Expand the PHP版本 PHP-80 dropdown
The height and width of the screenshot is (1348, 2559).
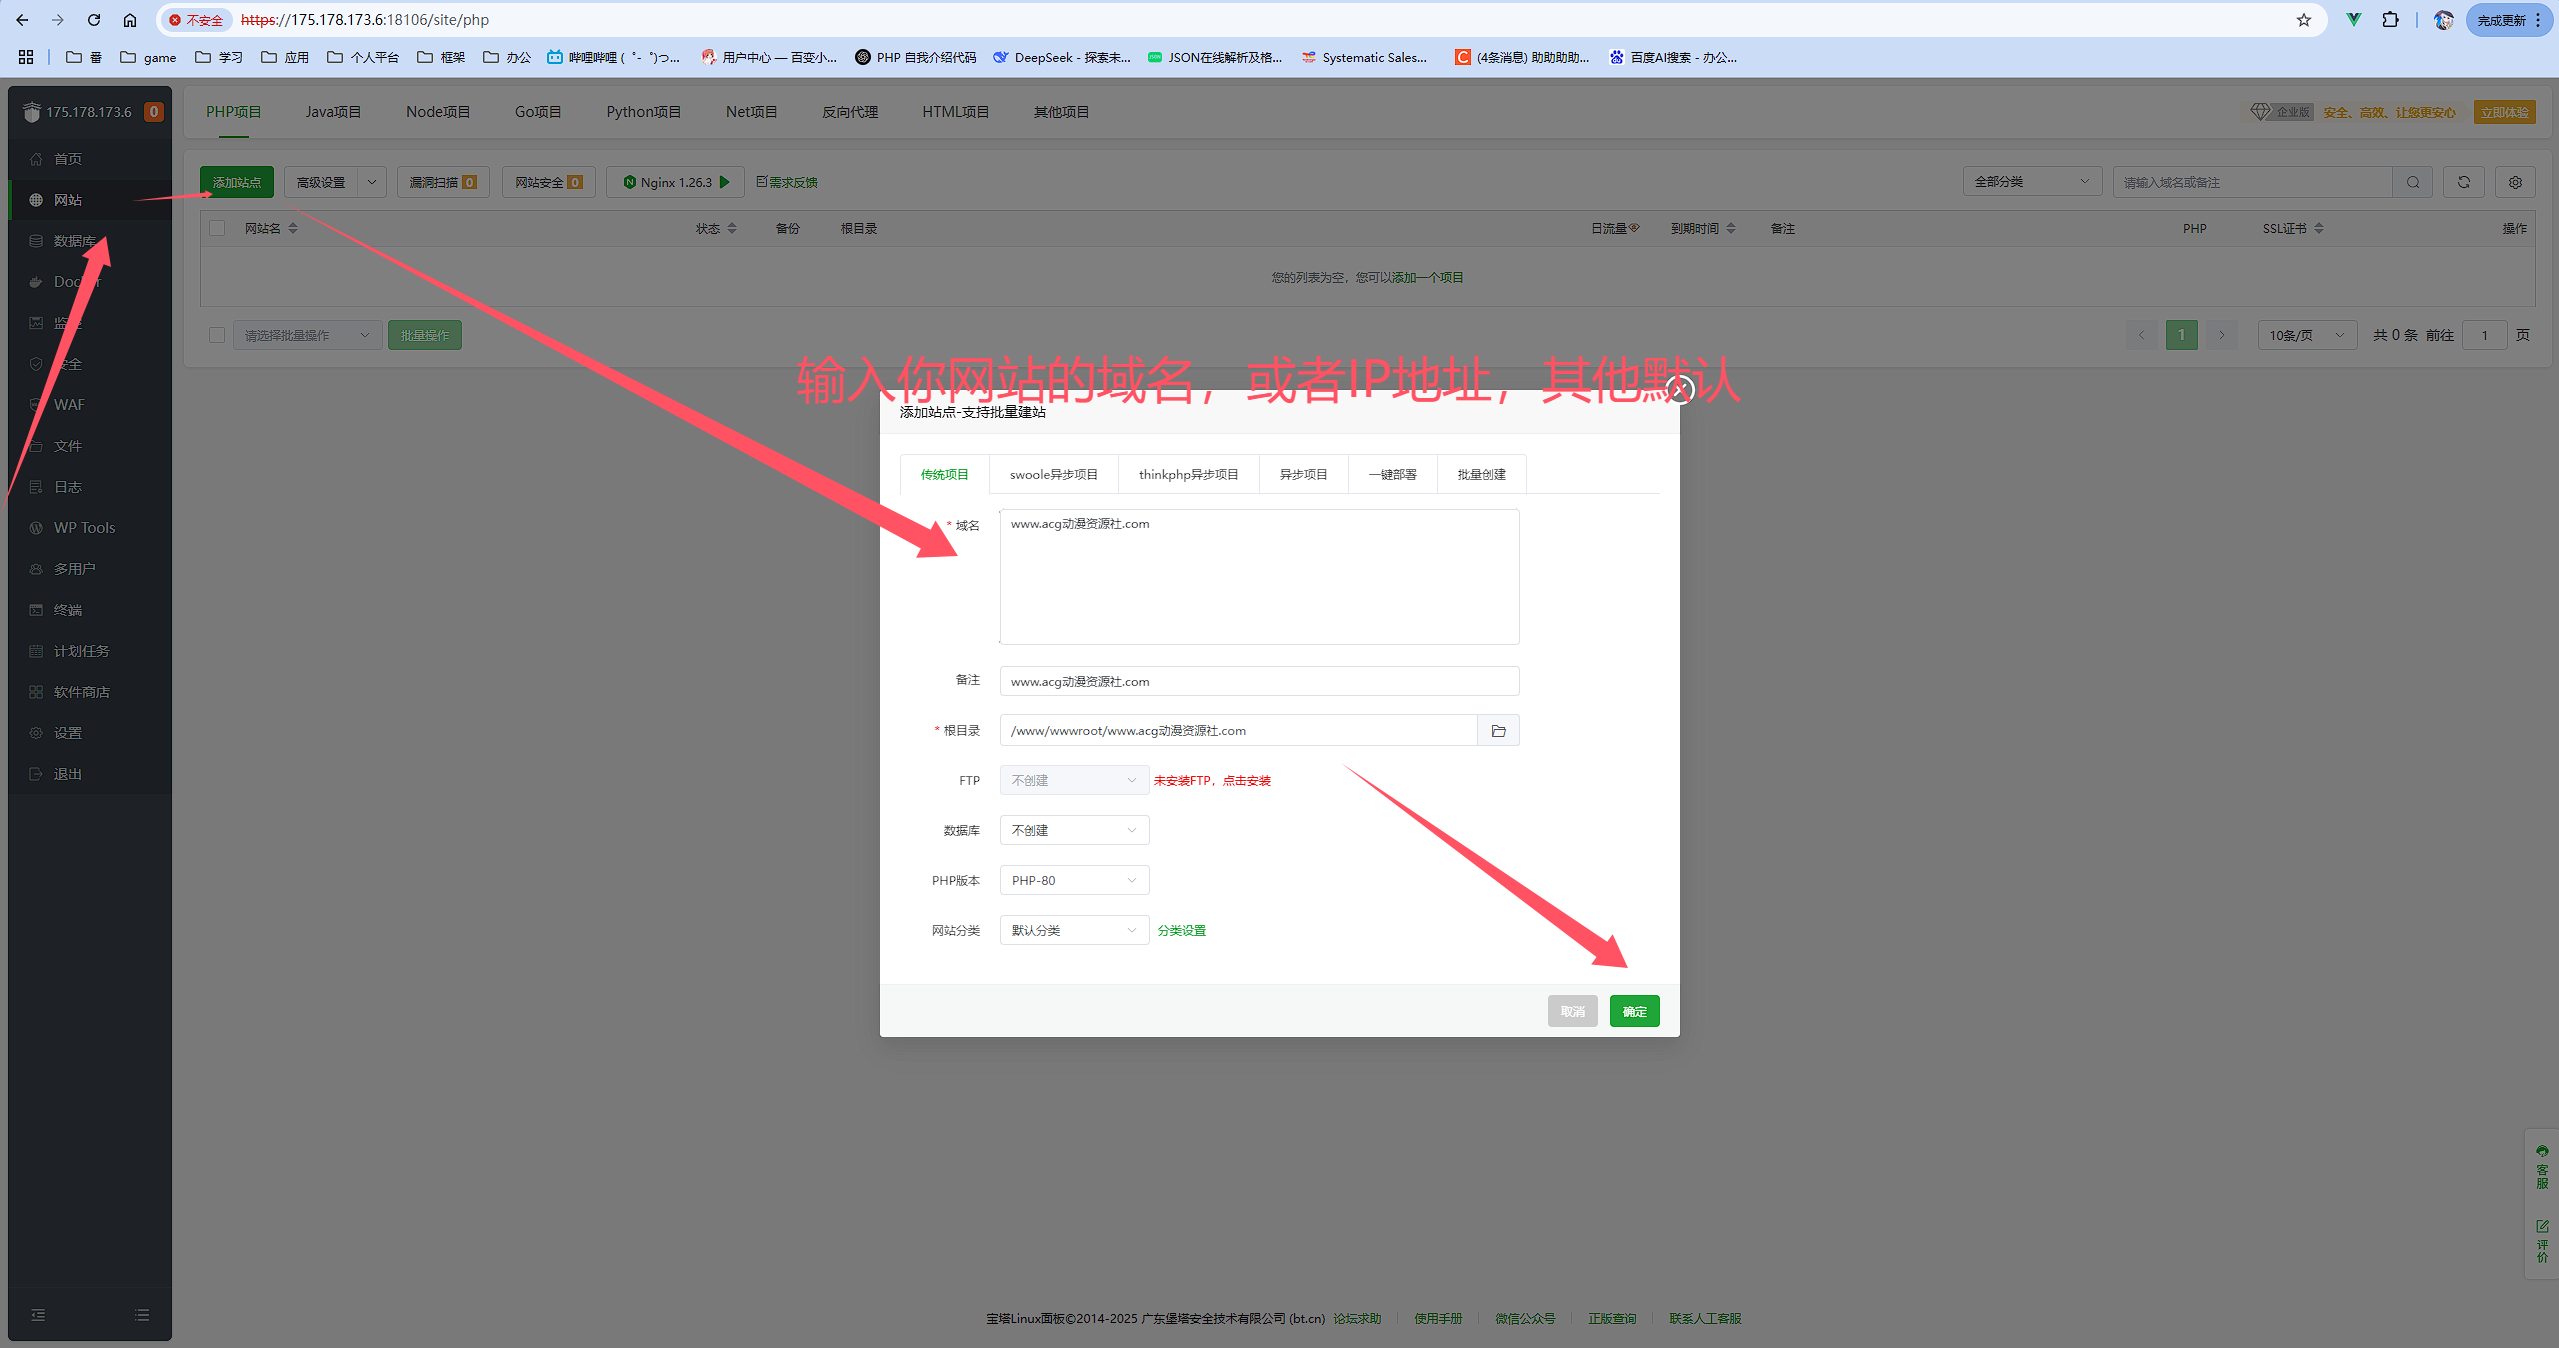(1074, 880)
